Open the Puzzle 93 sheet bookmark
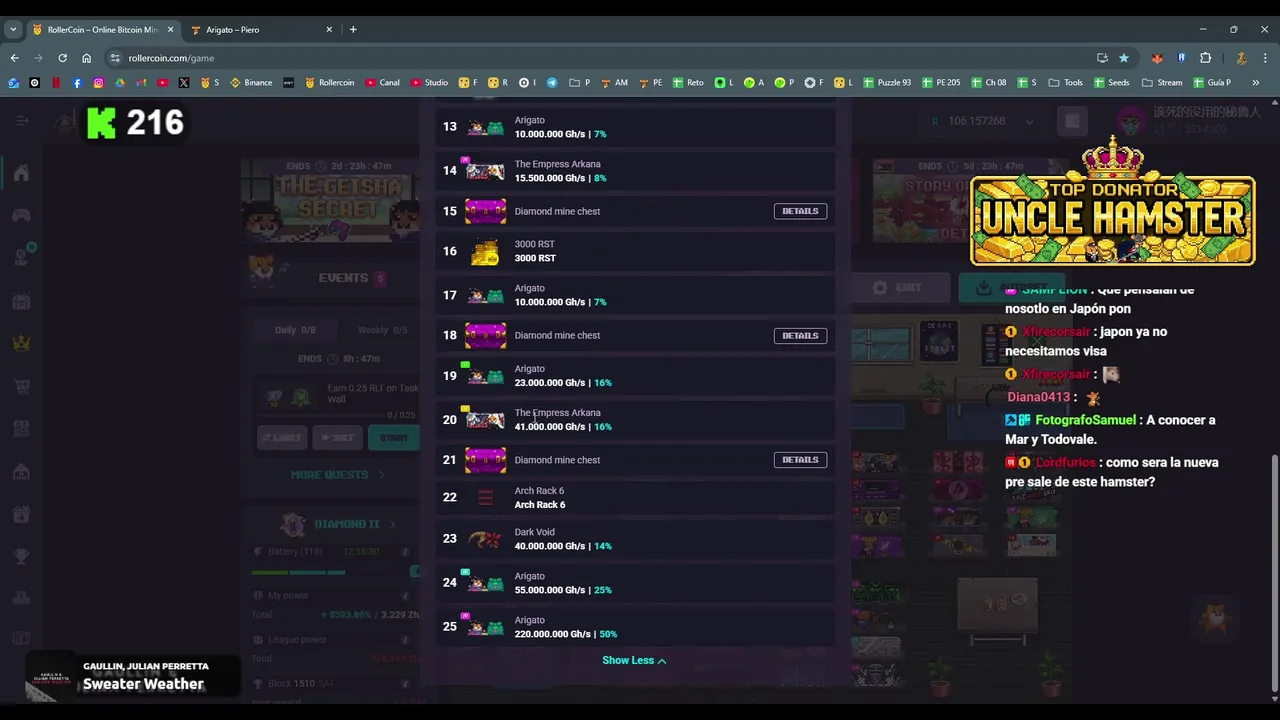The image size is (1280, 720). tap(887, 83)
